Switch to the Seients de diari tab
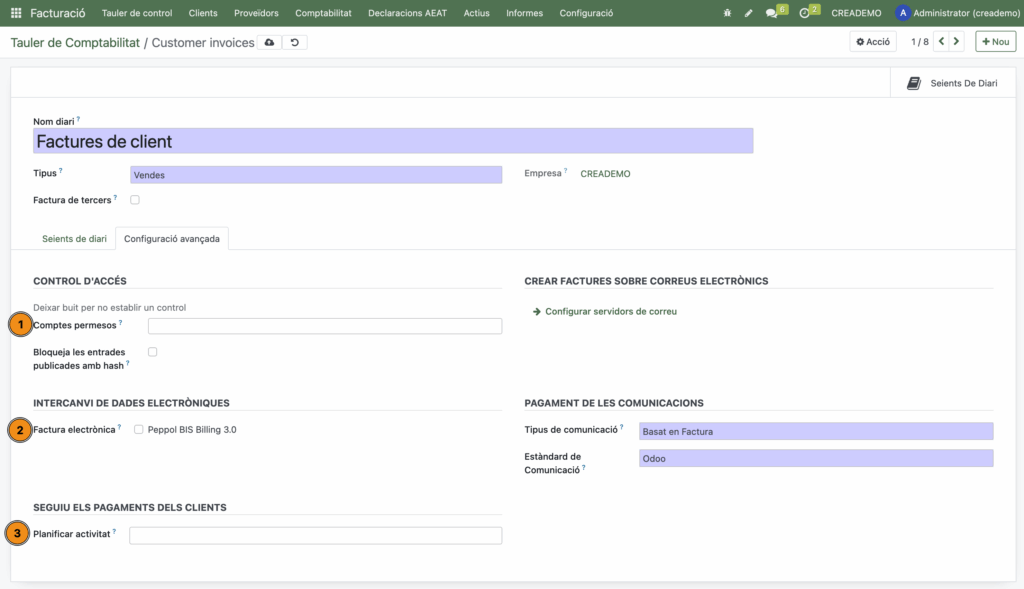 (74, 239)
